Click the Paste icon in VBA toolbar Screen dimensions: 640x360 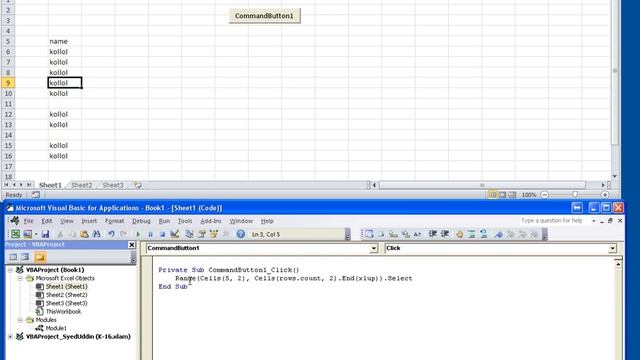[x=84, y=234]
